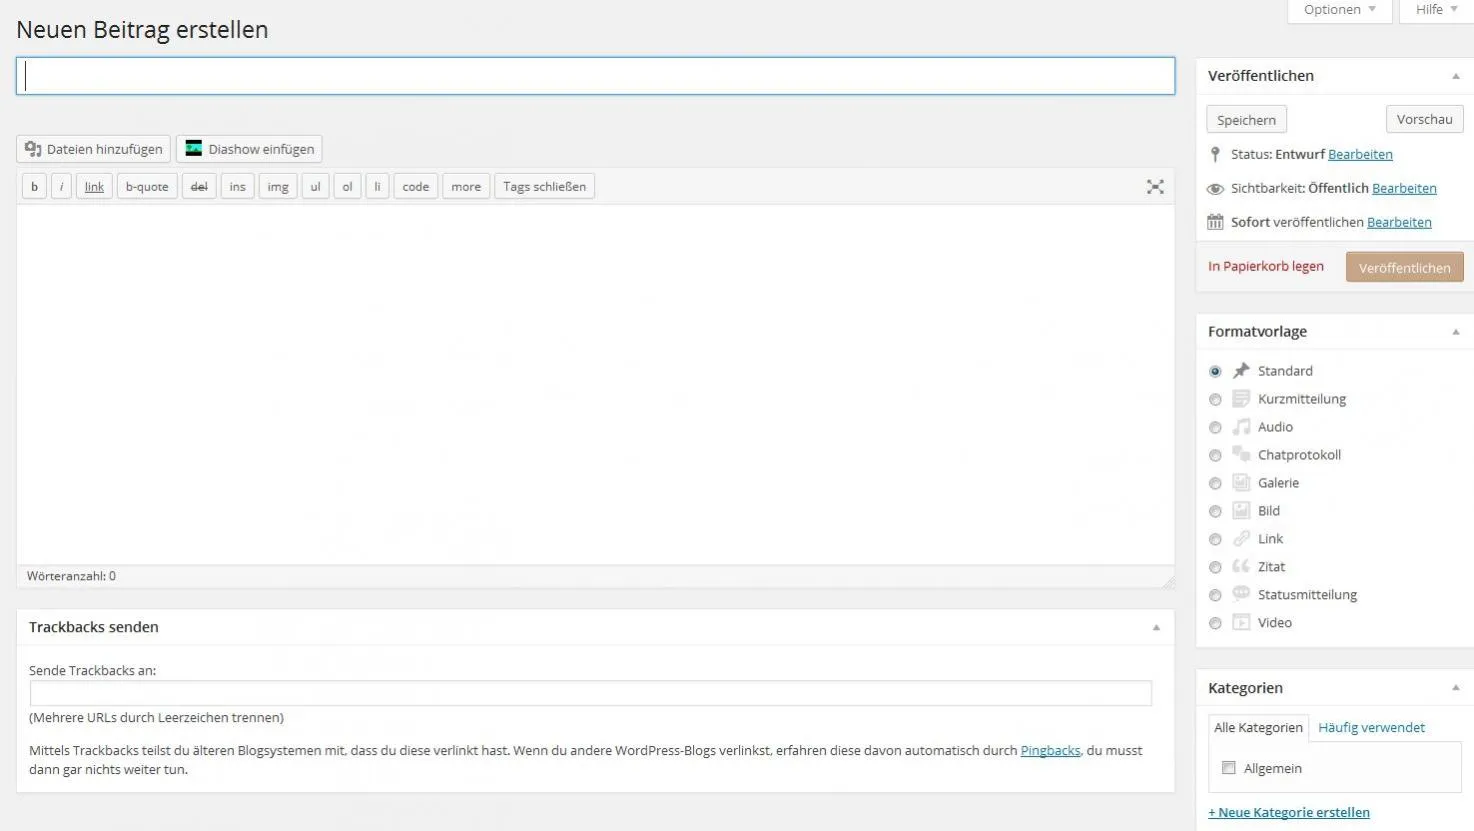1474x831 pixels.
Task: Click the b-quote toolbar button
Action: (147, 187)
